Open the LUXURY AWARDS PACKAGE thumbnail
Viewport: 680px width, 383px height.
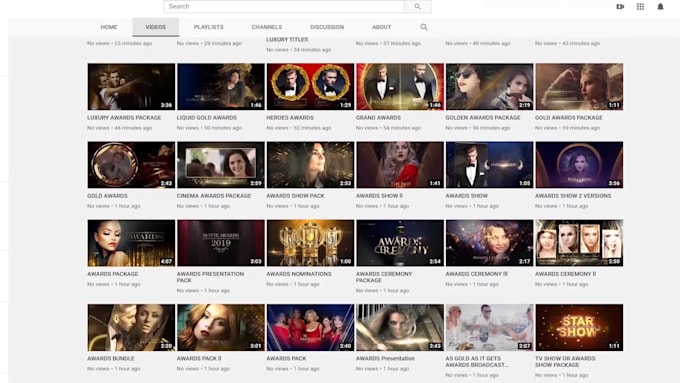coord(131,87)
